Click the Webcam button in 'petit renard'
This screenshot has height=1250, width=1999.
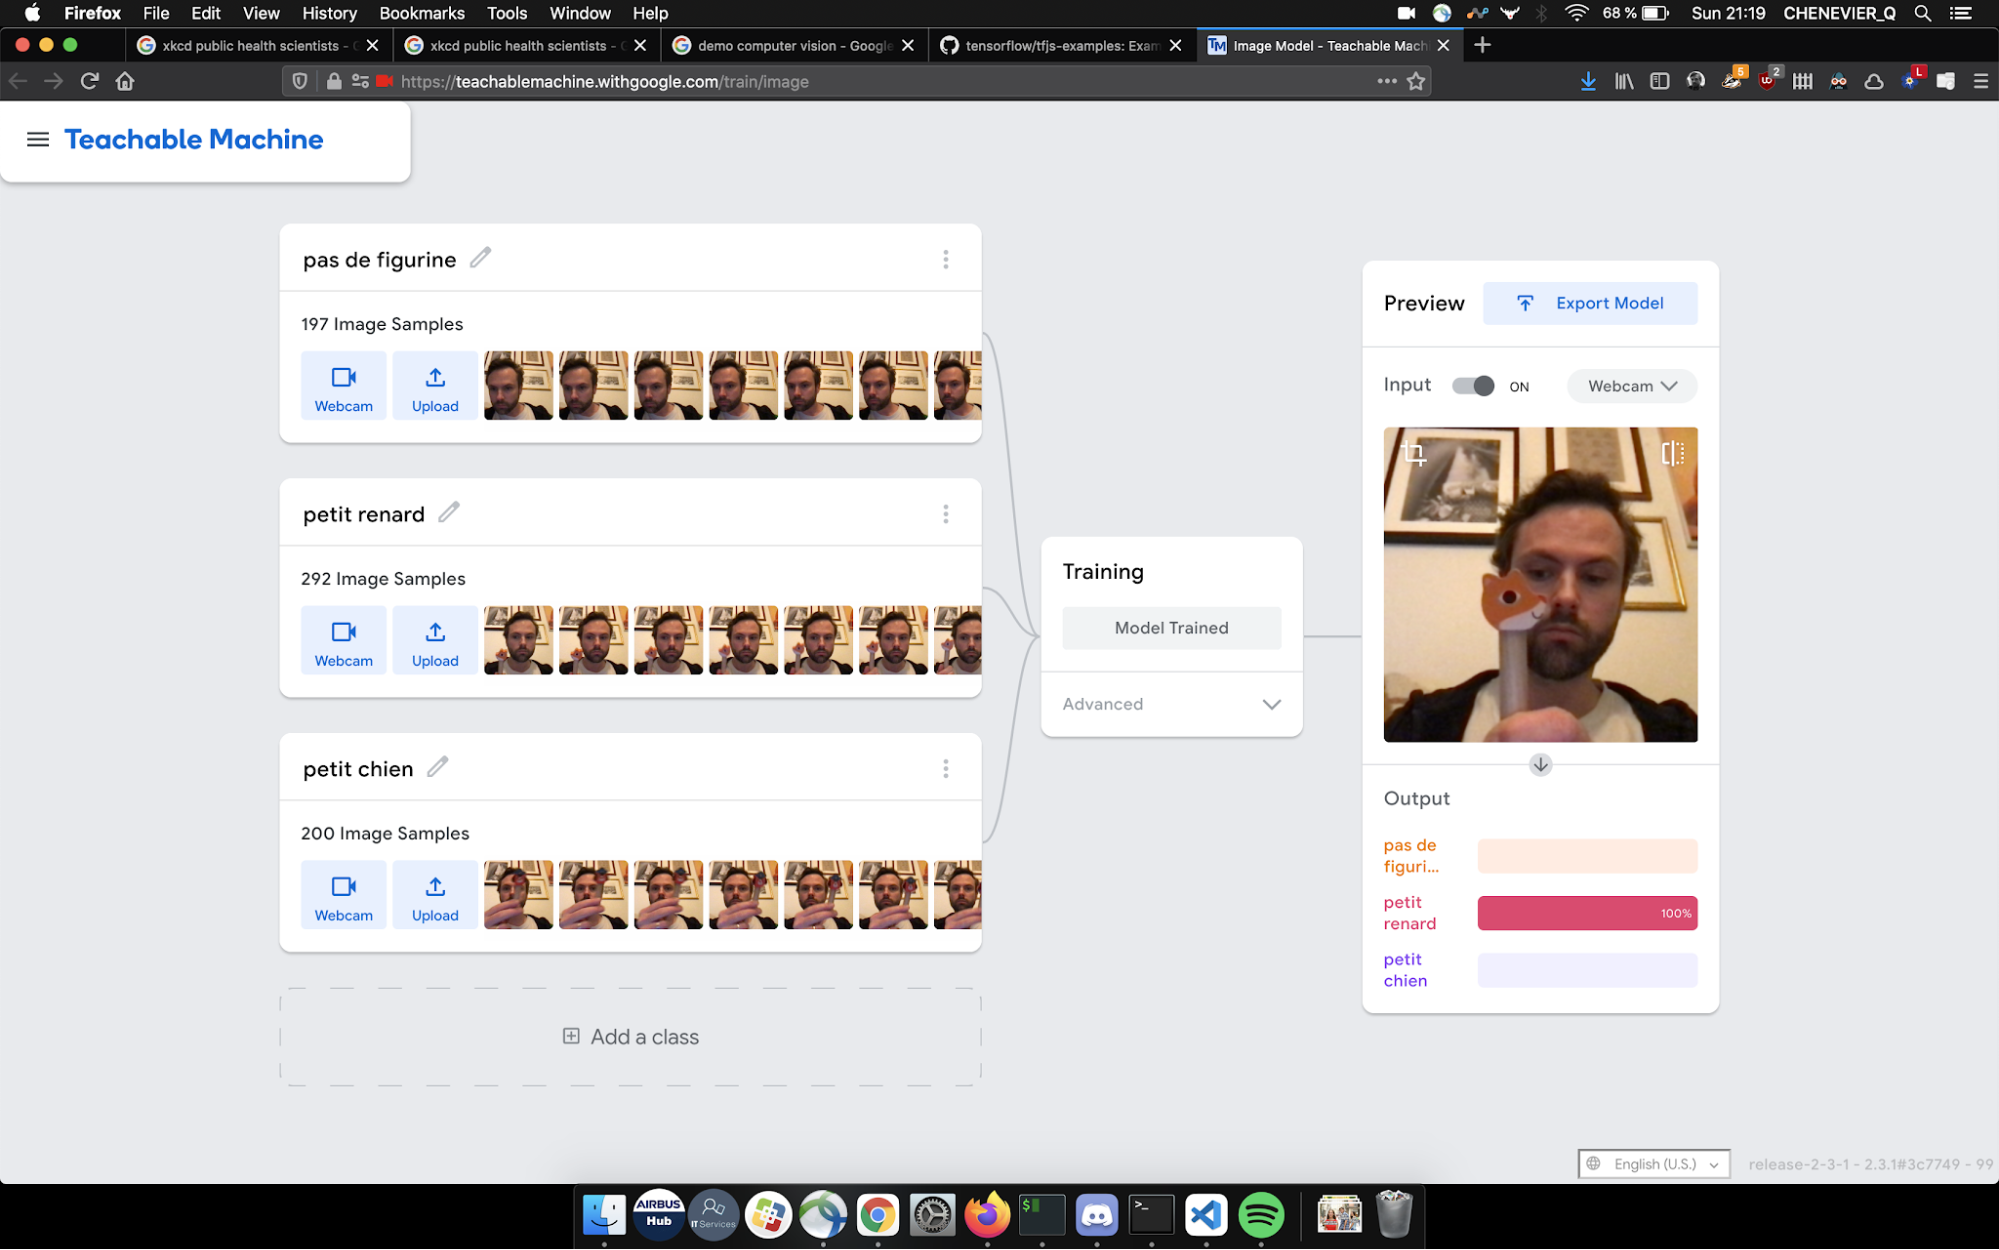click(x=343, y=641)
